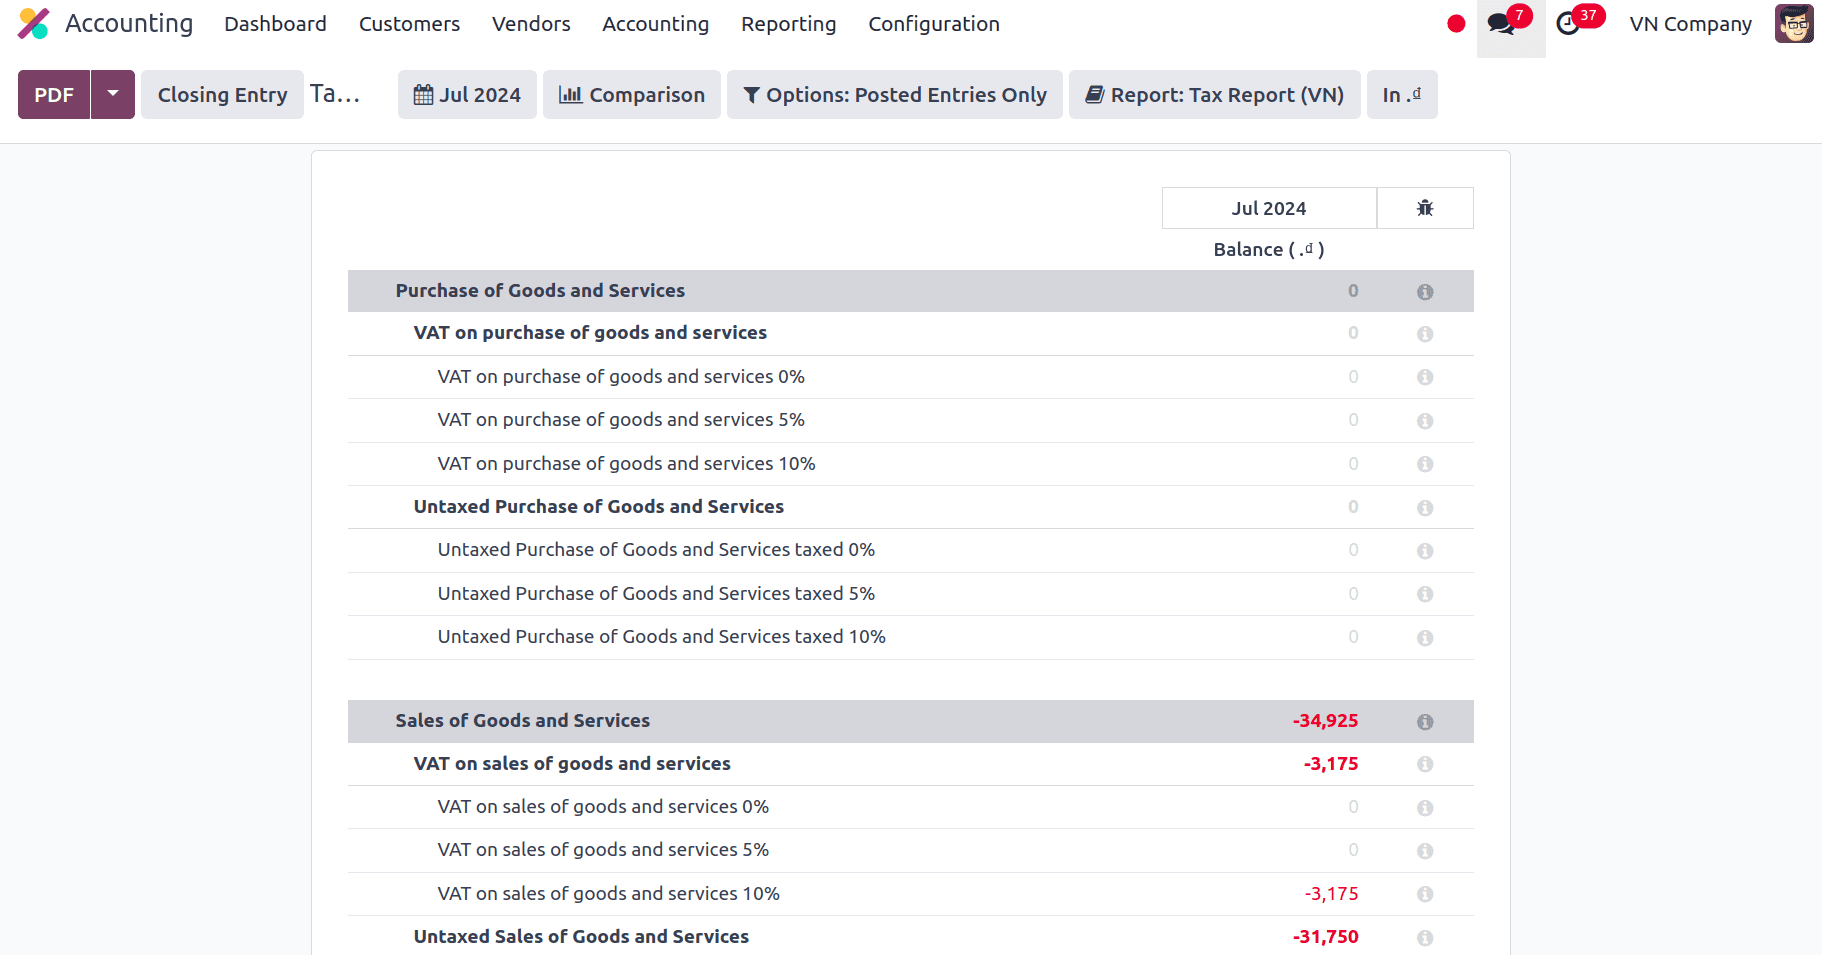1822x955 pixels.
Task: Open the Reporting menu
Action: [788, 24]
